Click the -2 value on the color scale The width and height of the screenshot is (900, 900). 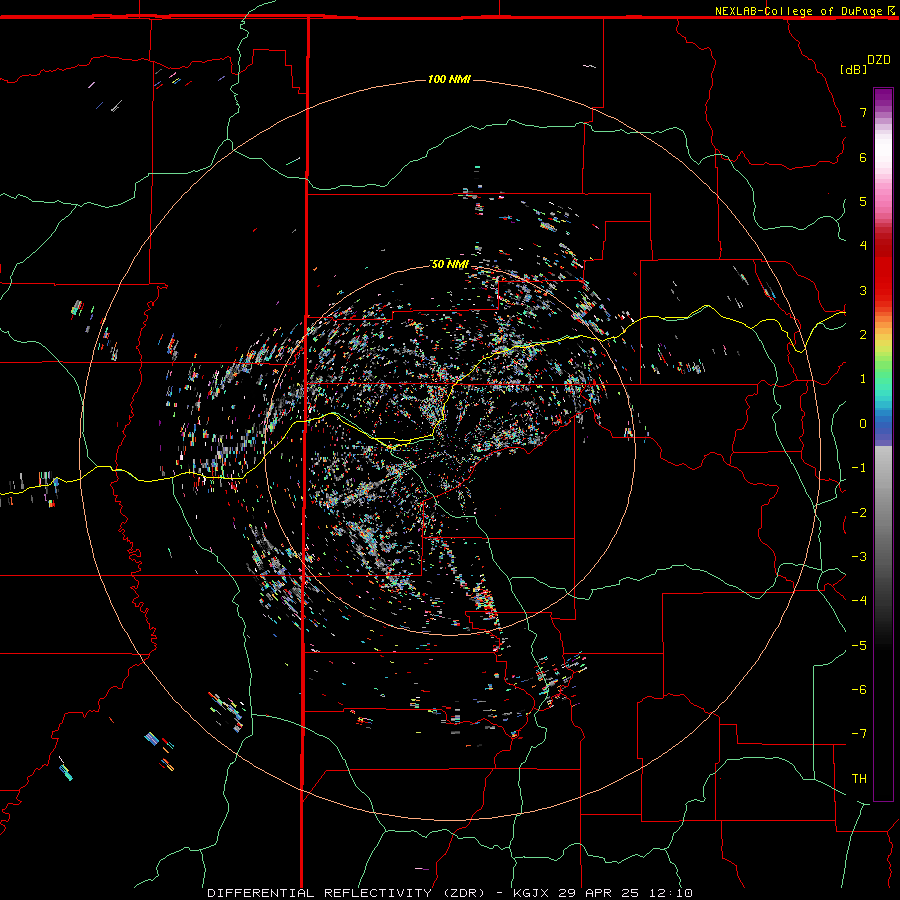coord(859,513)
